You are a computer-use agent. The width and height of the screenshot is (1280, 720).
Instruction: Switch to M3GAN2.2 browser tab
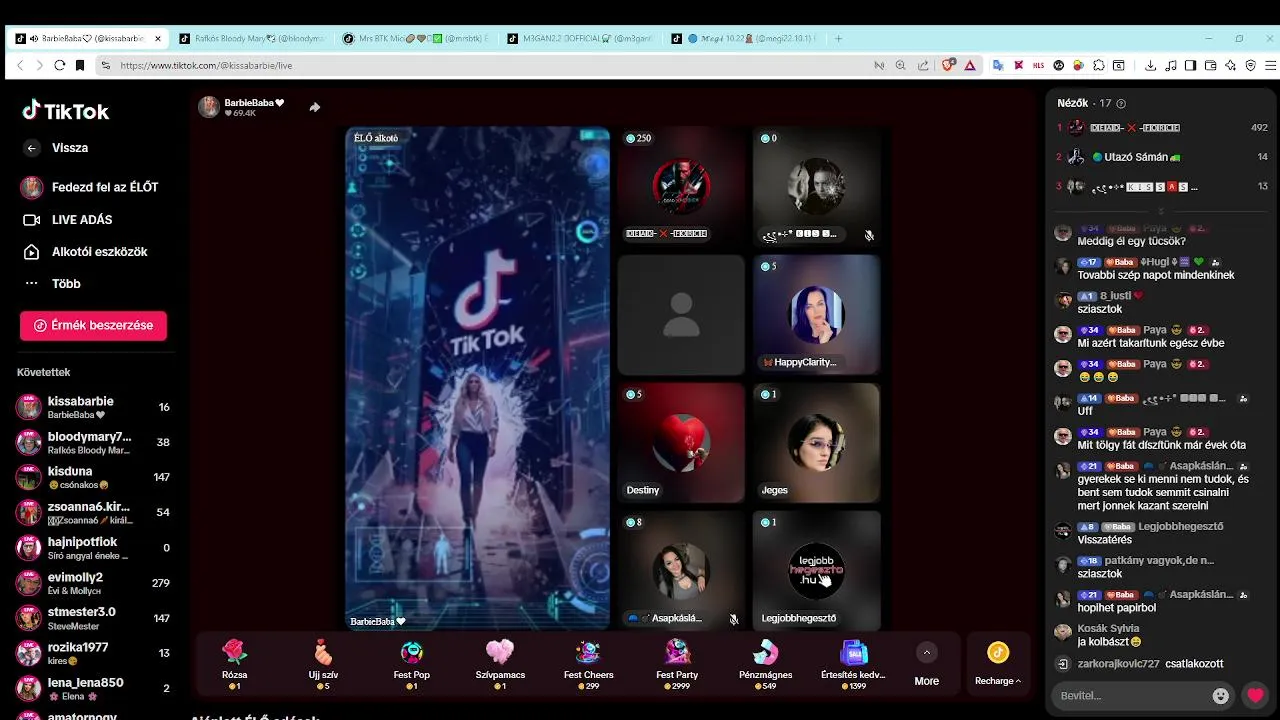click(578, 39)
